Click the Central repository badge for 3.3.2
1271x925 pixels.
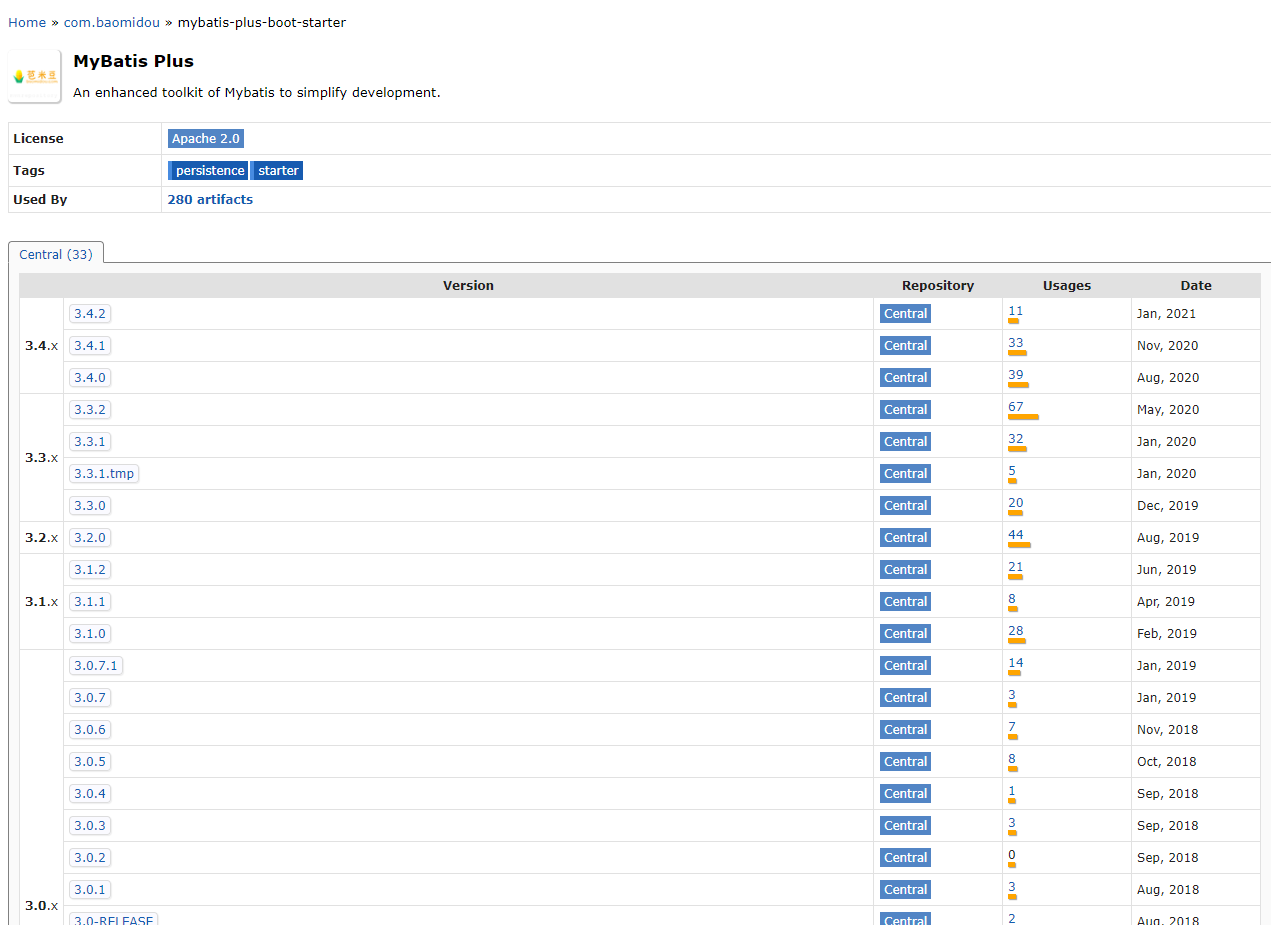pyautogui.click(x=904, y=409)
